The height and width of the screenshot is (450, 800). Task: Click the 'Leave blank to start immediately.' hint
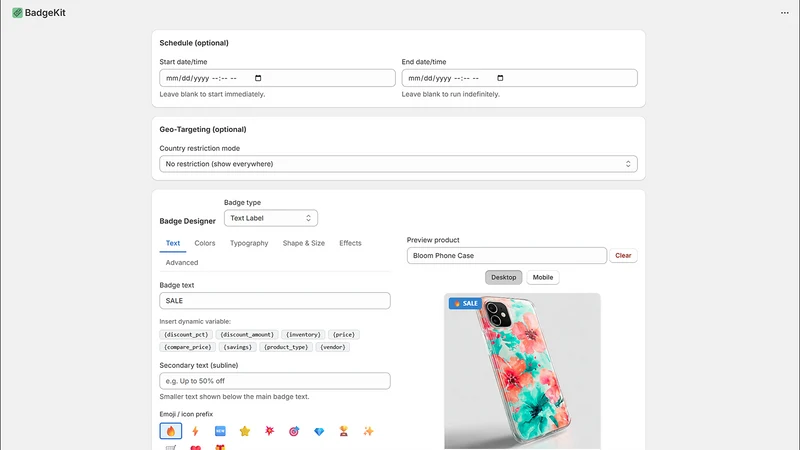212,94
